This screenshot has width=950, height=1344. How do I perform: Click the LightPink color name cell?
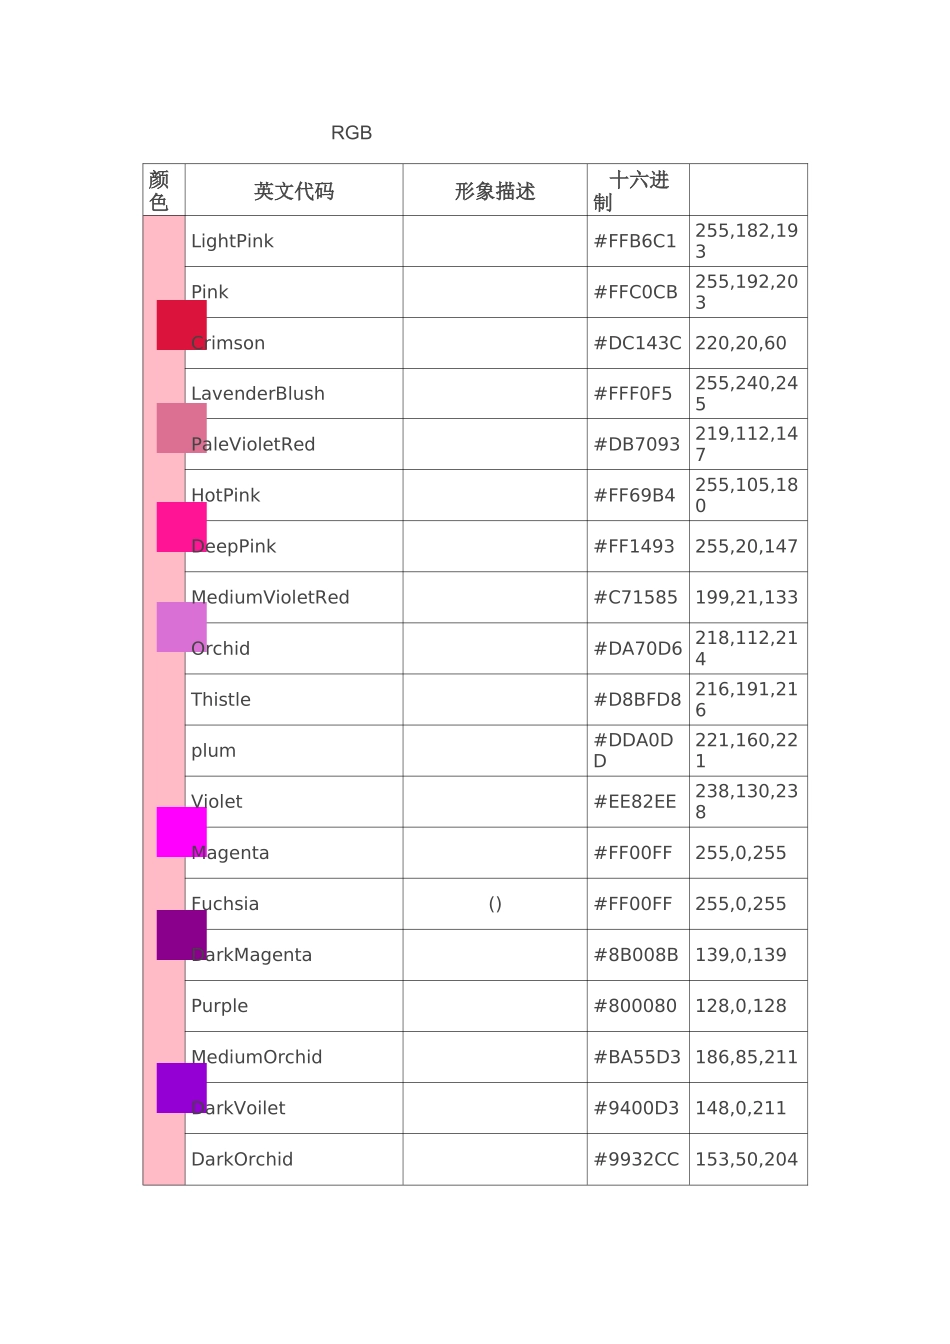[x=232, y=241]
